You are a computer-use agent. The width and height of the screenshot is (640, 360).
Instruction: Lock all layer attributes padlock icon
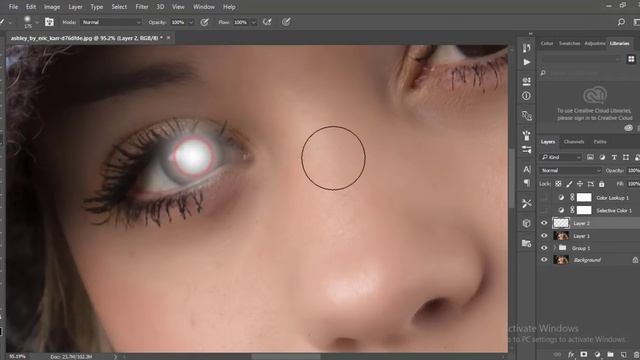[601, 184]
